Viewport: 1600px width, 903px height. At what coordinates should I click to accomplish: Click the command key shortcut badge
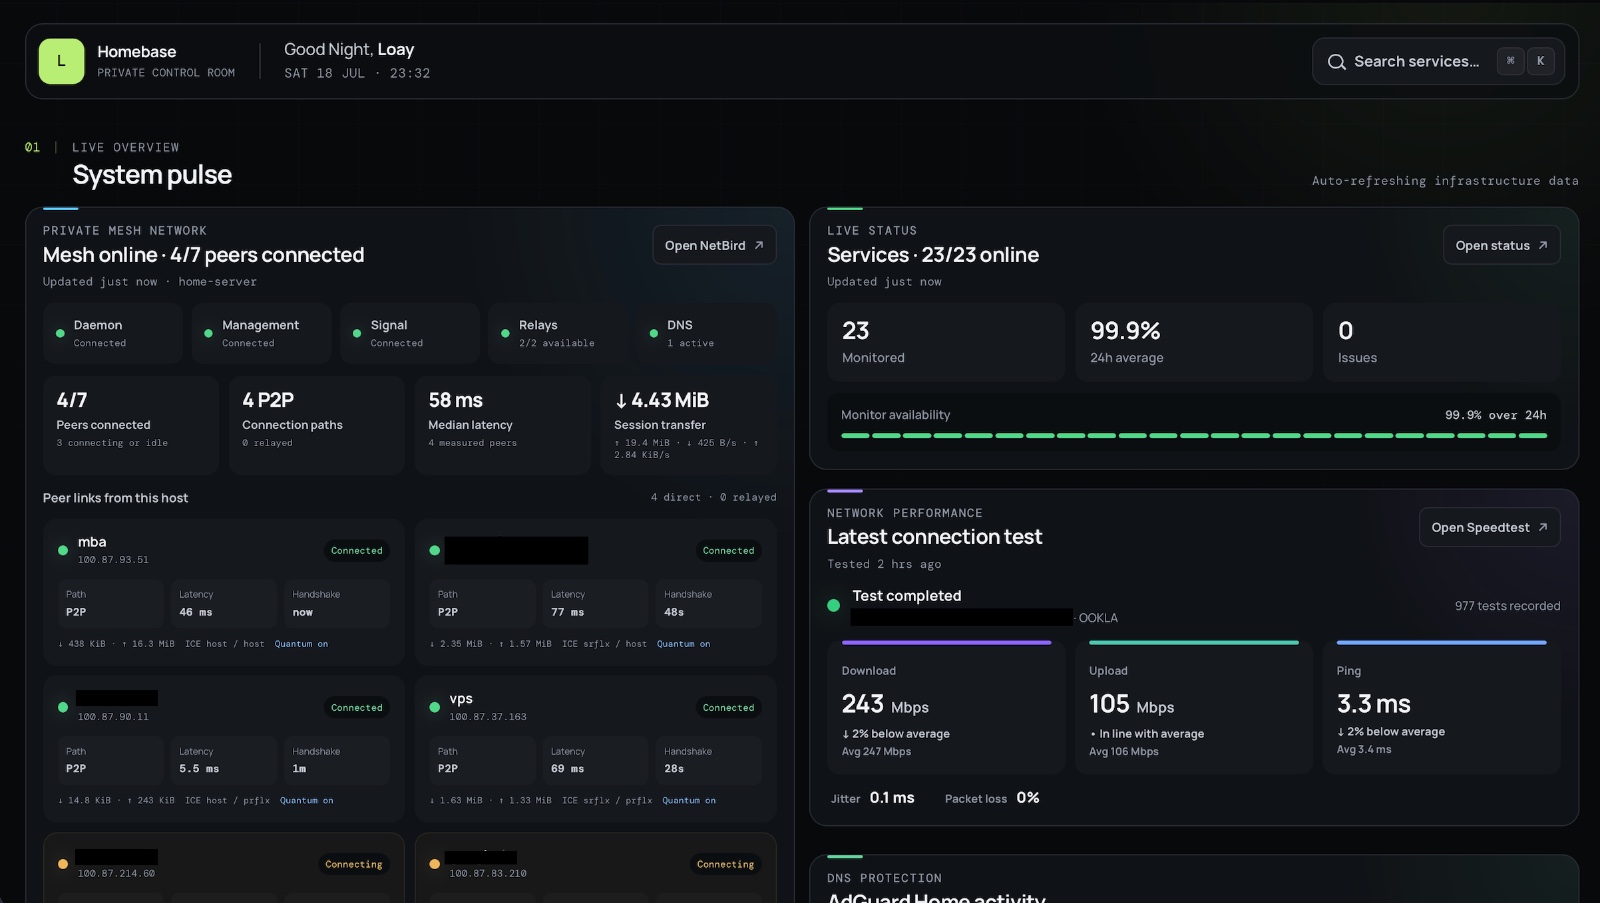point(1510,61)
